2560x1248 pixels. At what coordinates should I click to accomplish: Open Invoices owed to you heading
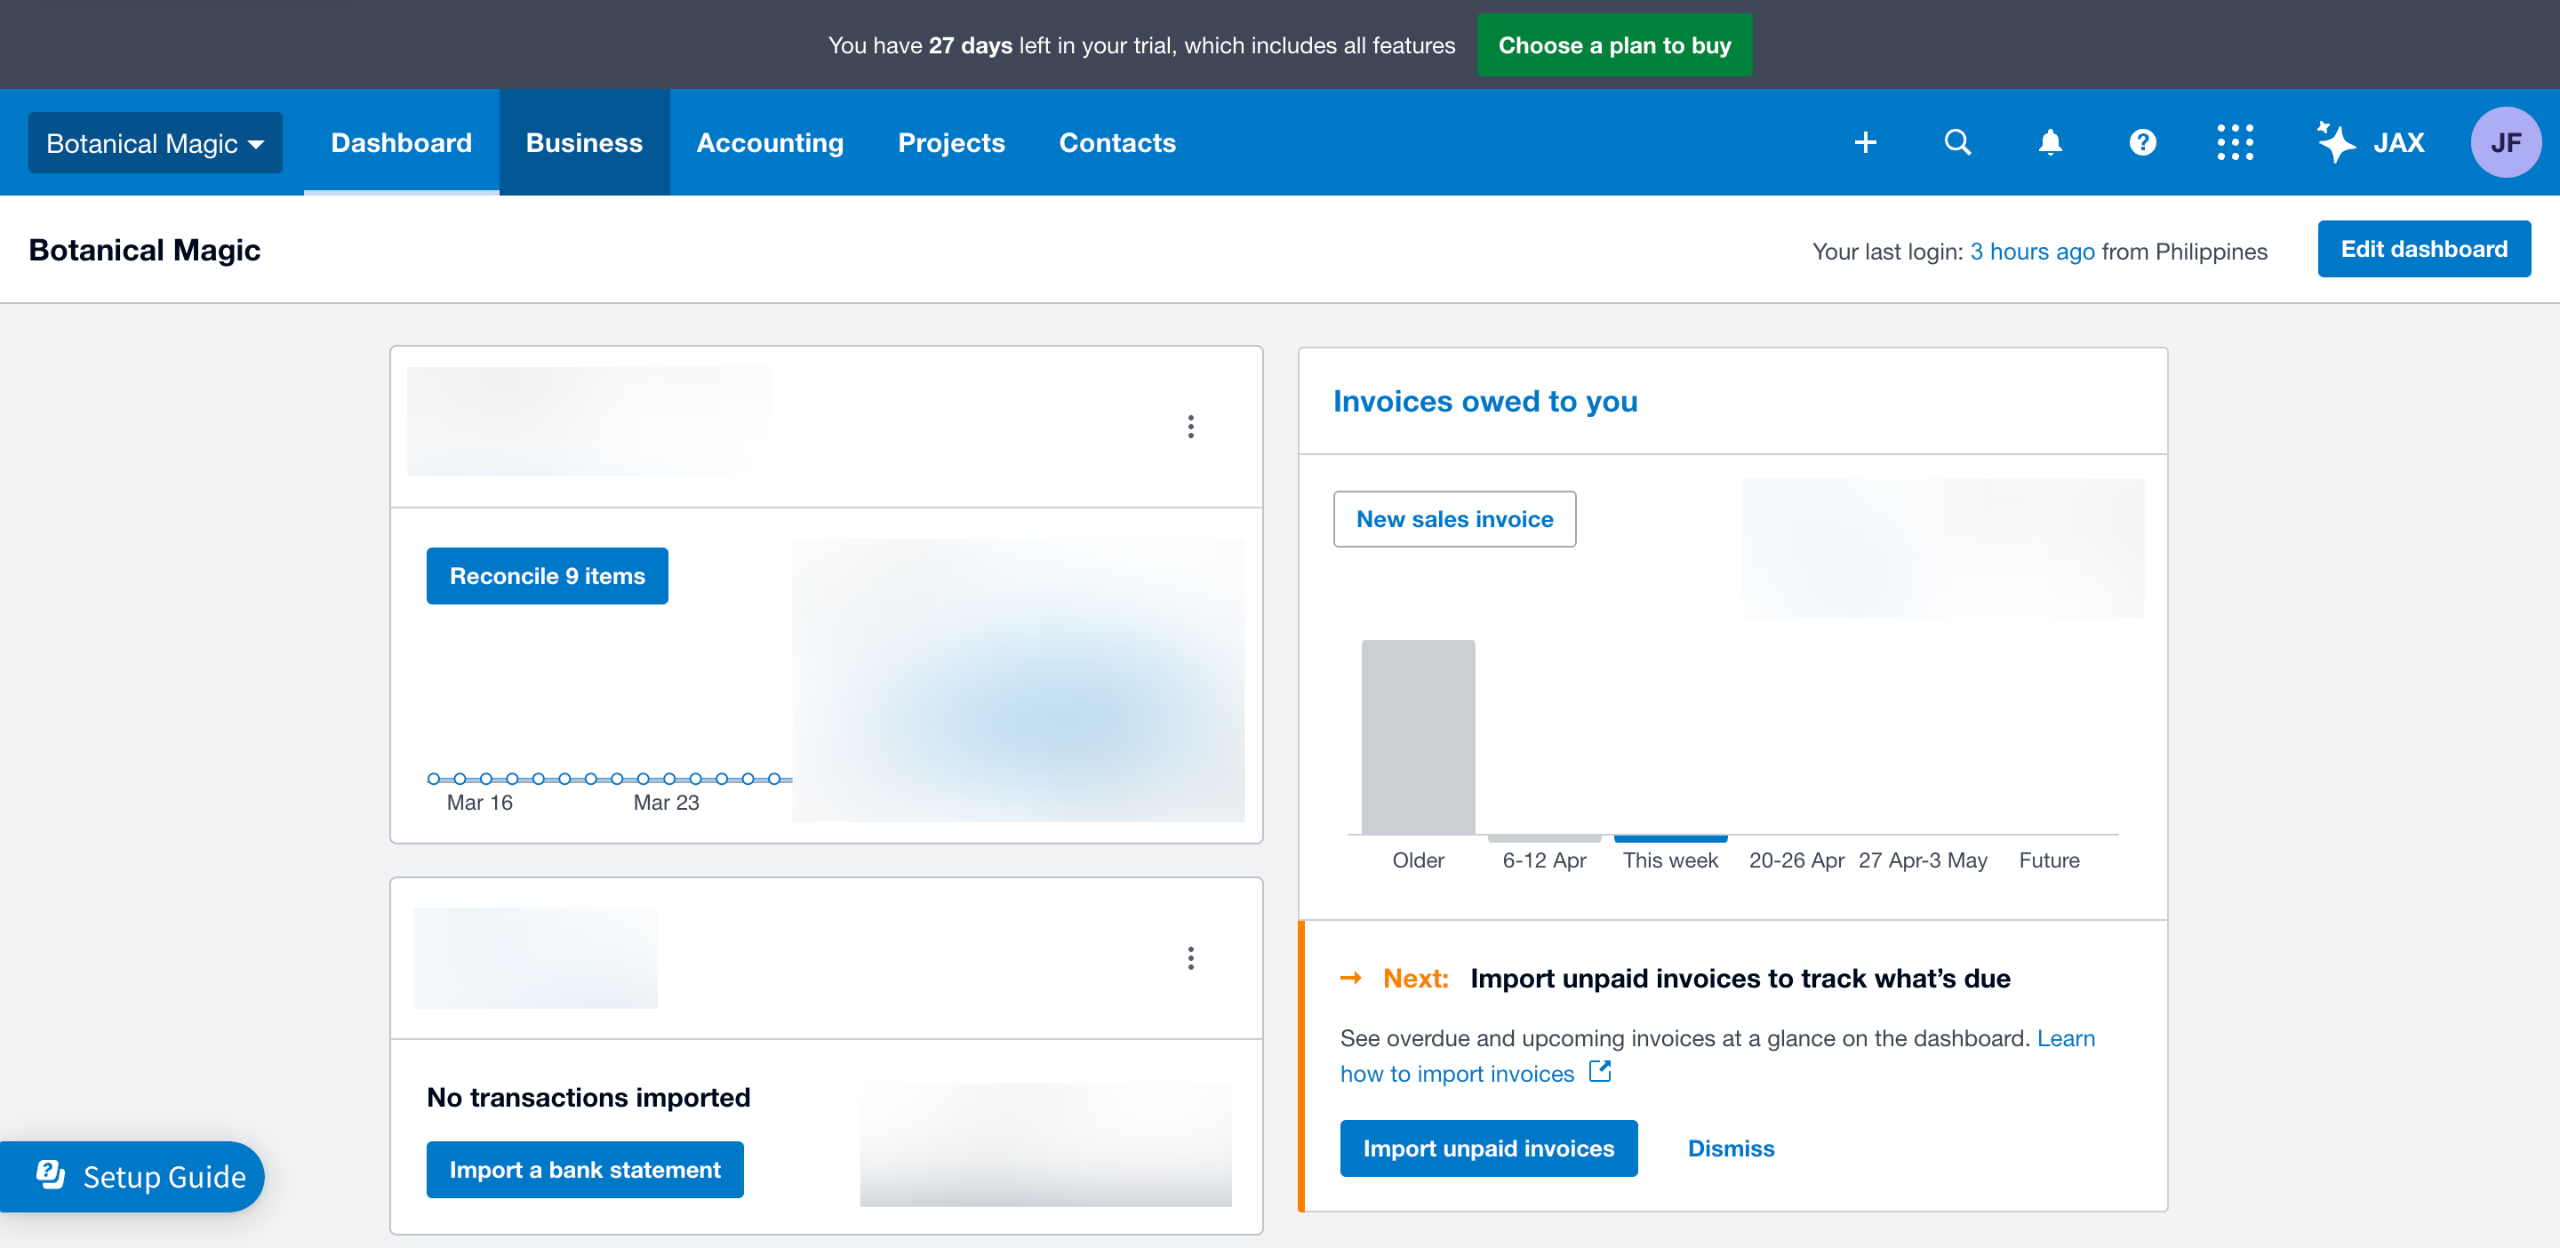pos(1485,401)
